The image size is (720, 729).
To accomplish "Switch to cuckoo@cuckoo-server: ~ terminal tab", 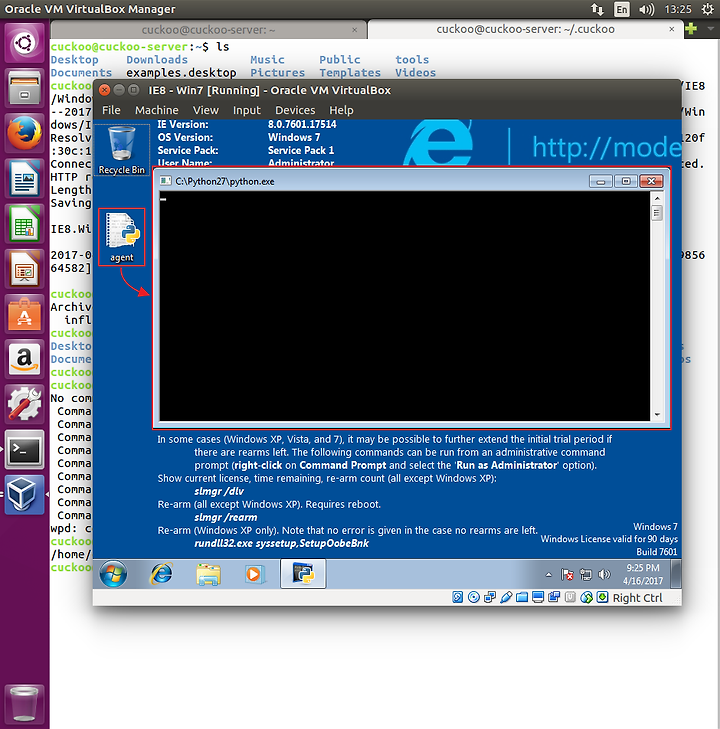I will pos(208,30).
